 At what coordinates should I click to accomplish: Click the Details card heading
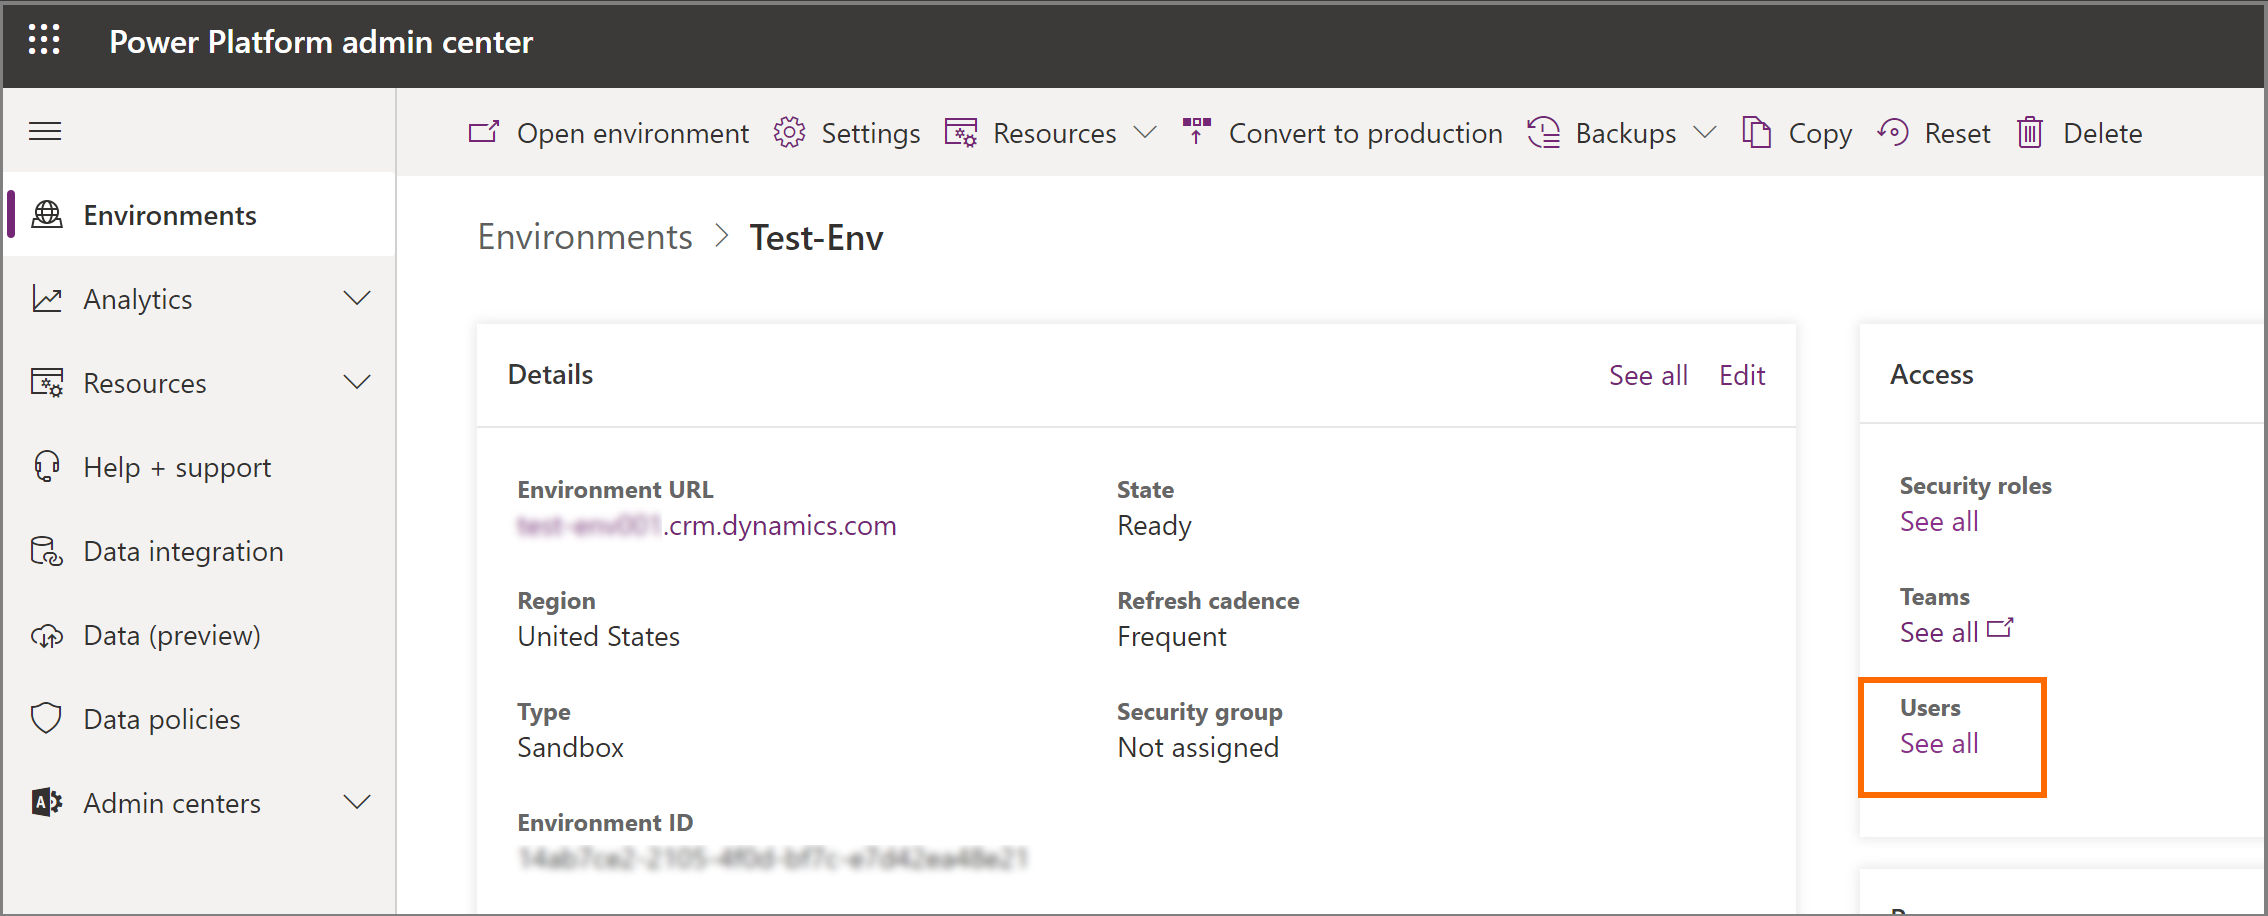tap(550, 374)
